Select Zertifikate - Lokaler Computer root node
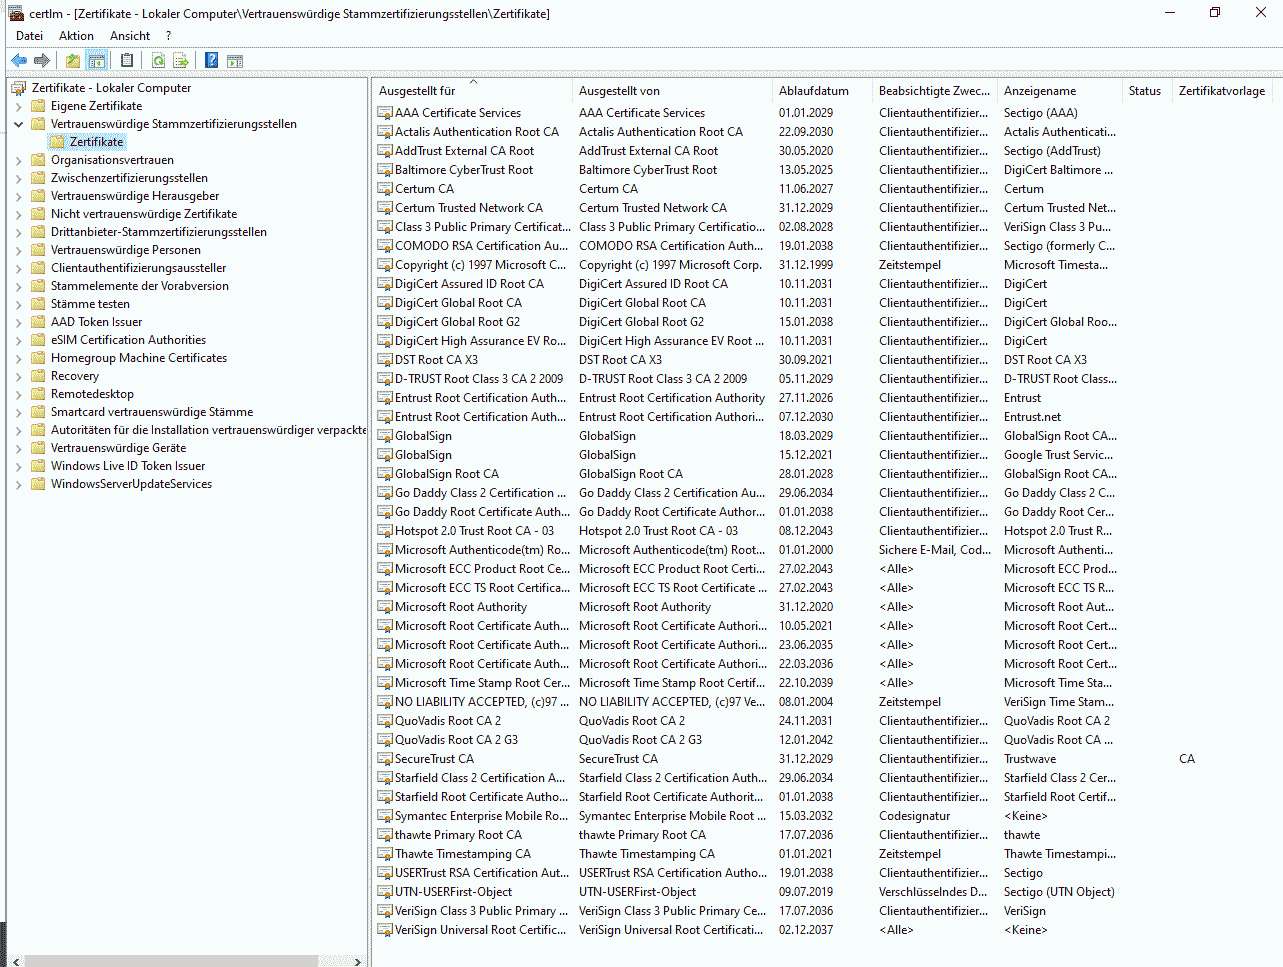Image resolution: width=1283 pixels, height=967 pixels. [111, 88]
